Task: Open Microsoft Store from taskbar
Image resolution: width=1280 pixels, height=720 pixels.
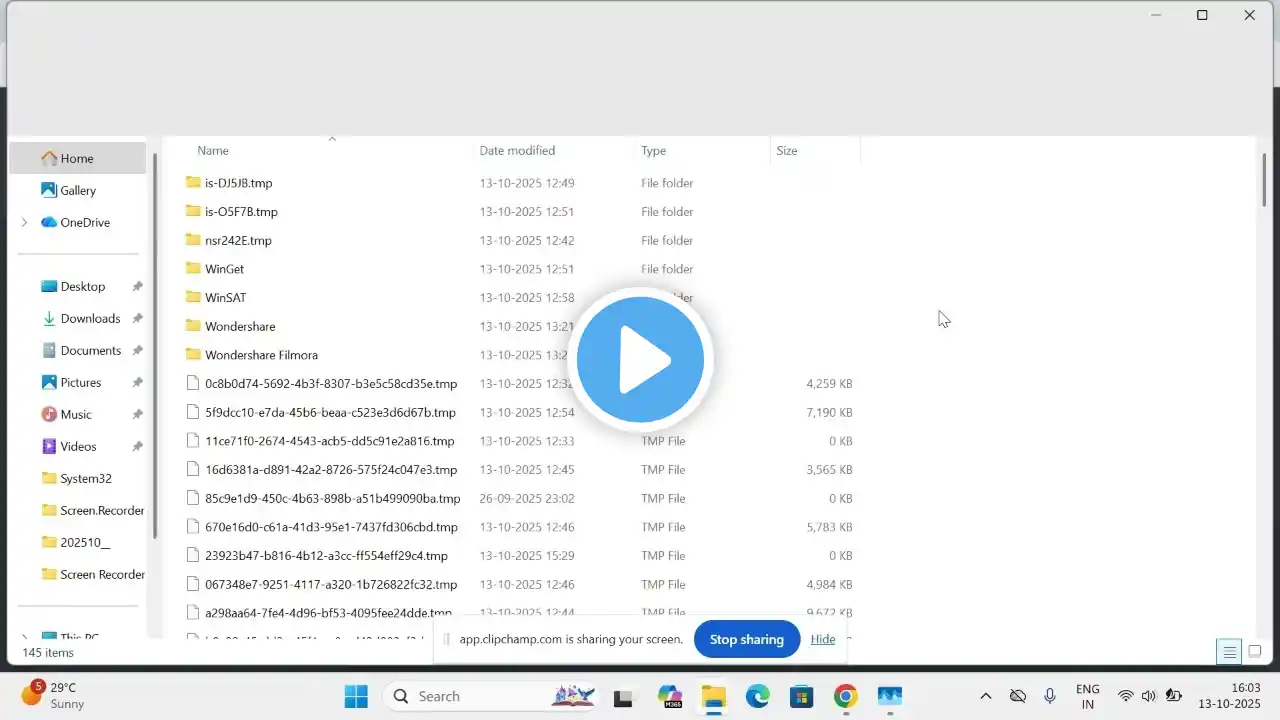Action: [x=801, y=696]
